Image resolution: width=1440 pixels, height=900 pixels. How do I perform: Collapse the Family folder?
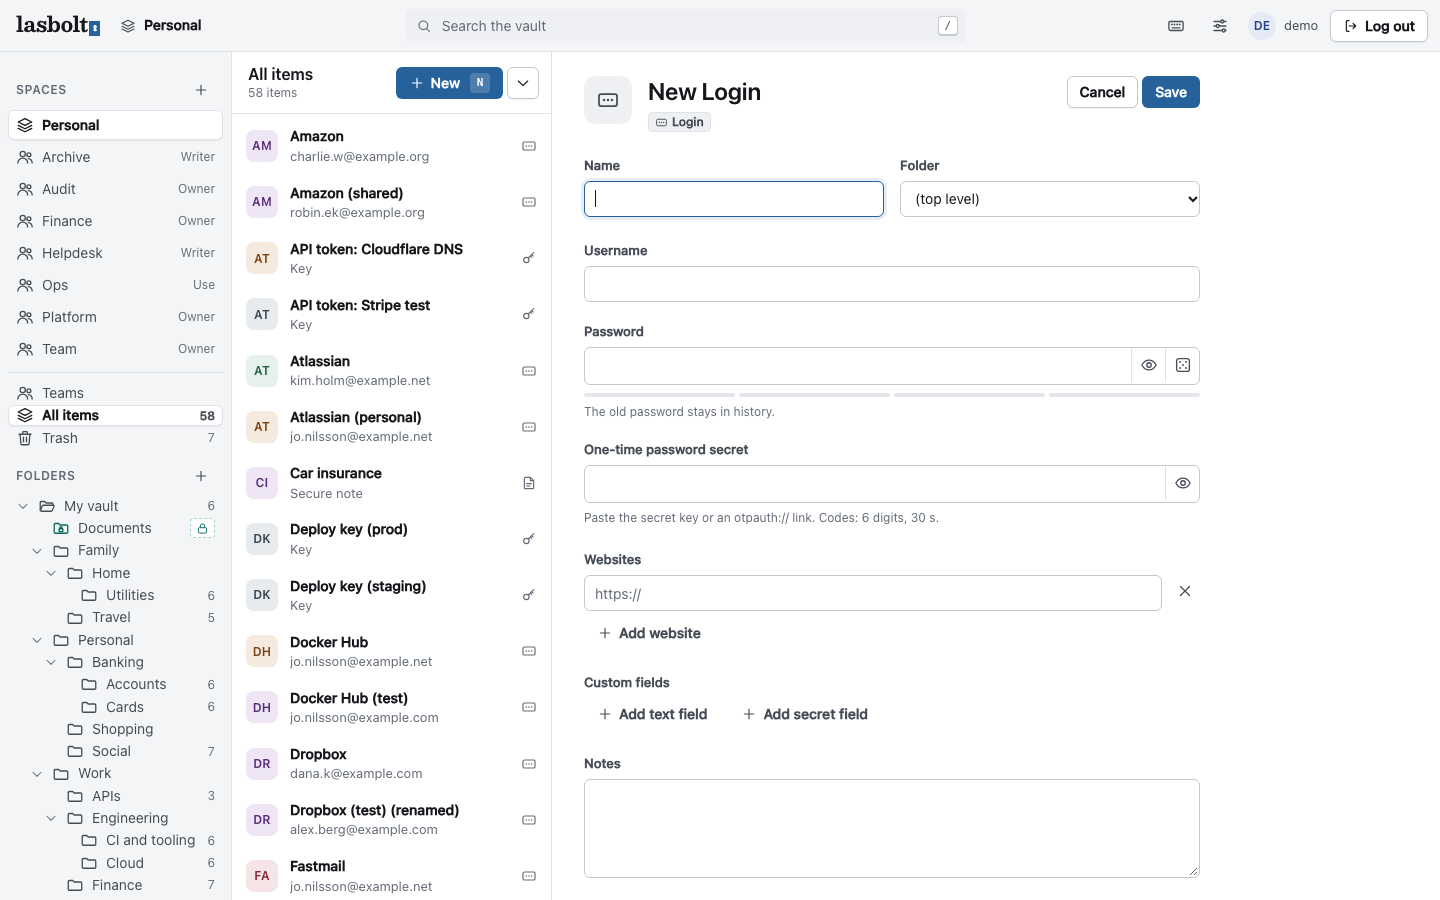(37, 551)
